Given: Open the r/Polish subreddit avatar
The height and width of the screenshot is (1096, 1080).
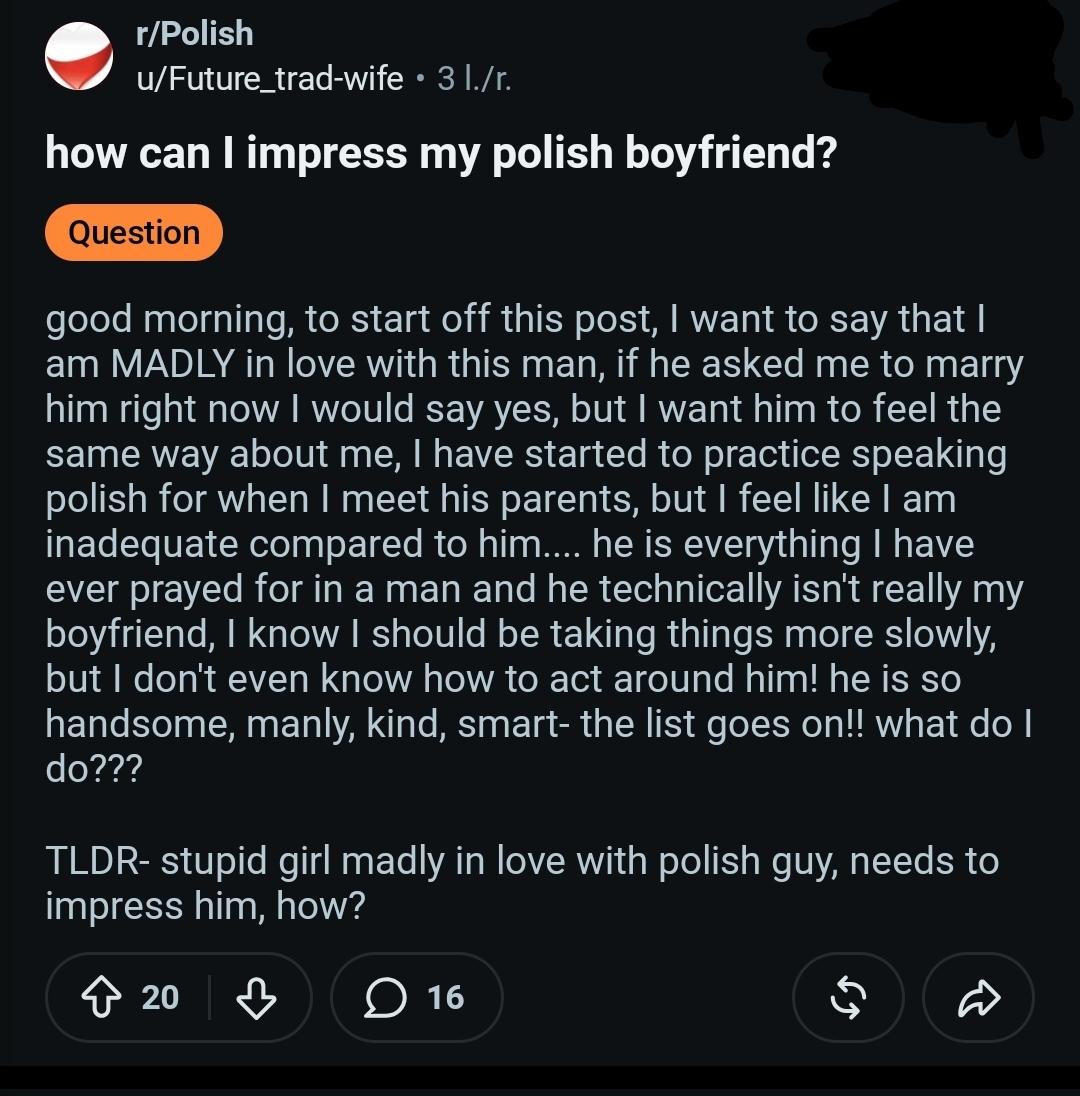Looking at the screenshot, I should point(78,56).
